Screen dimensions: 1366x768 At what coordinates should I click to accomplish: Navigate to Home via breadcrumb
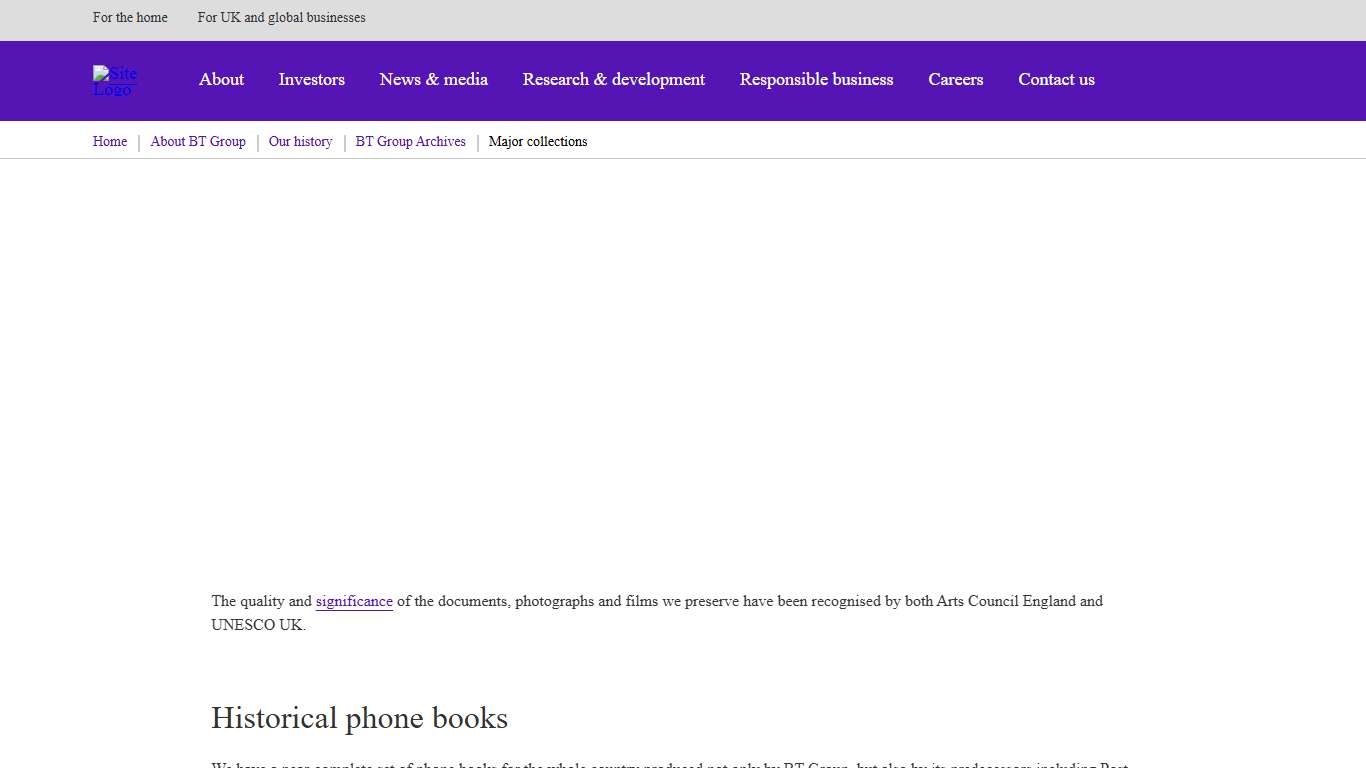pos(109,141)
